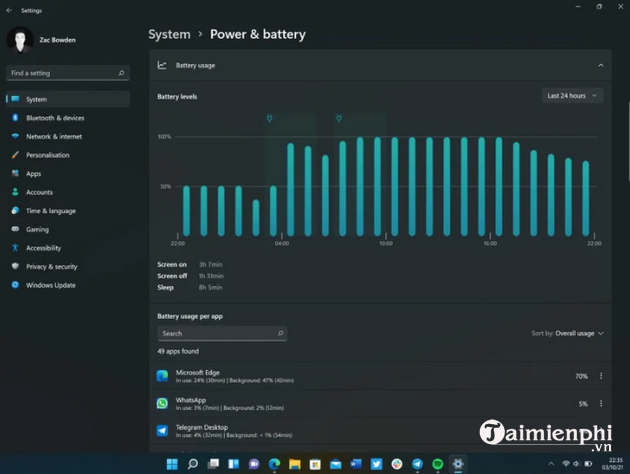Open Privacy & security
The image size is (630, 474).
(51, 266)
